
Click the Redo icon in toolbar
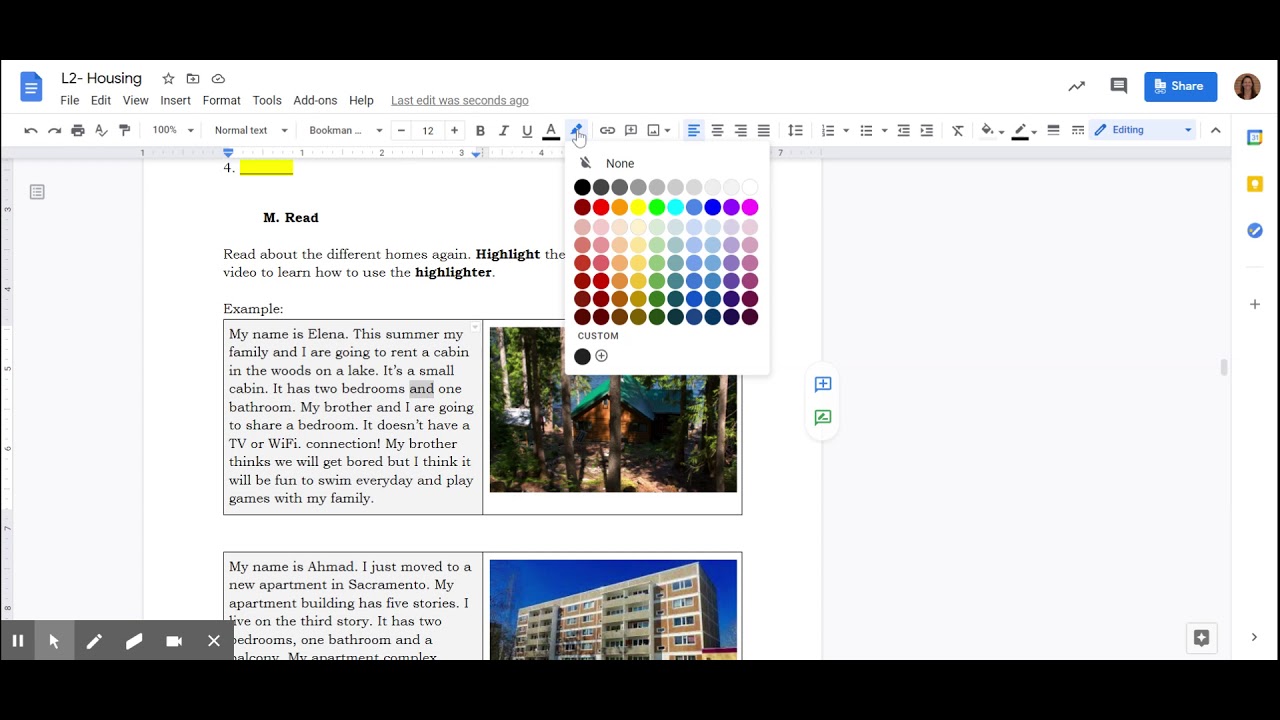tap(54, 130)
